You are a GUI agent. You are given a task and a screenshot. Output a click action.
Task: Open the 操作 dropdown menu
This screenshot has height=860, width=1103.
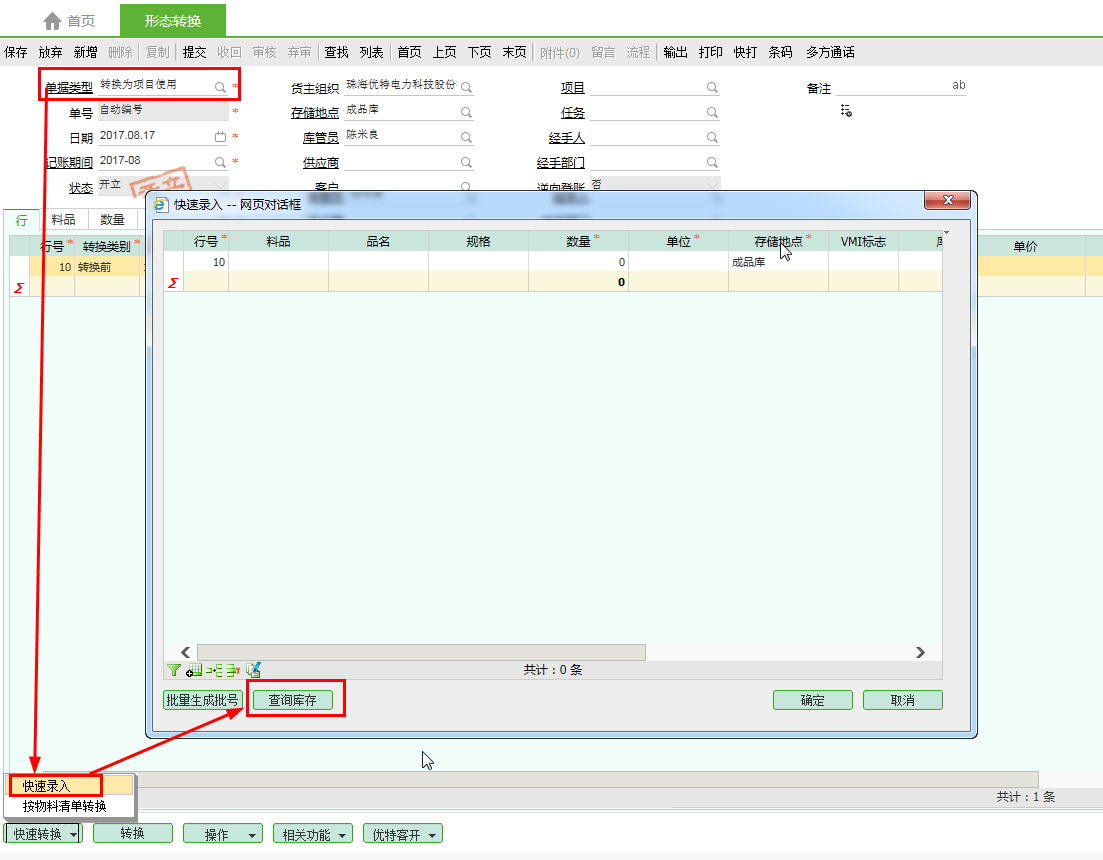click(252, 834)
